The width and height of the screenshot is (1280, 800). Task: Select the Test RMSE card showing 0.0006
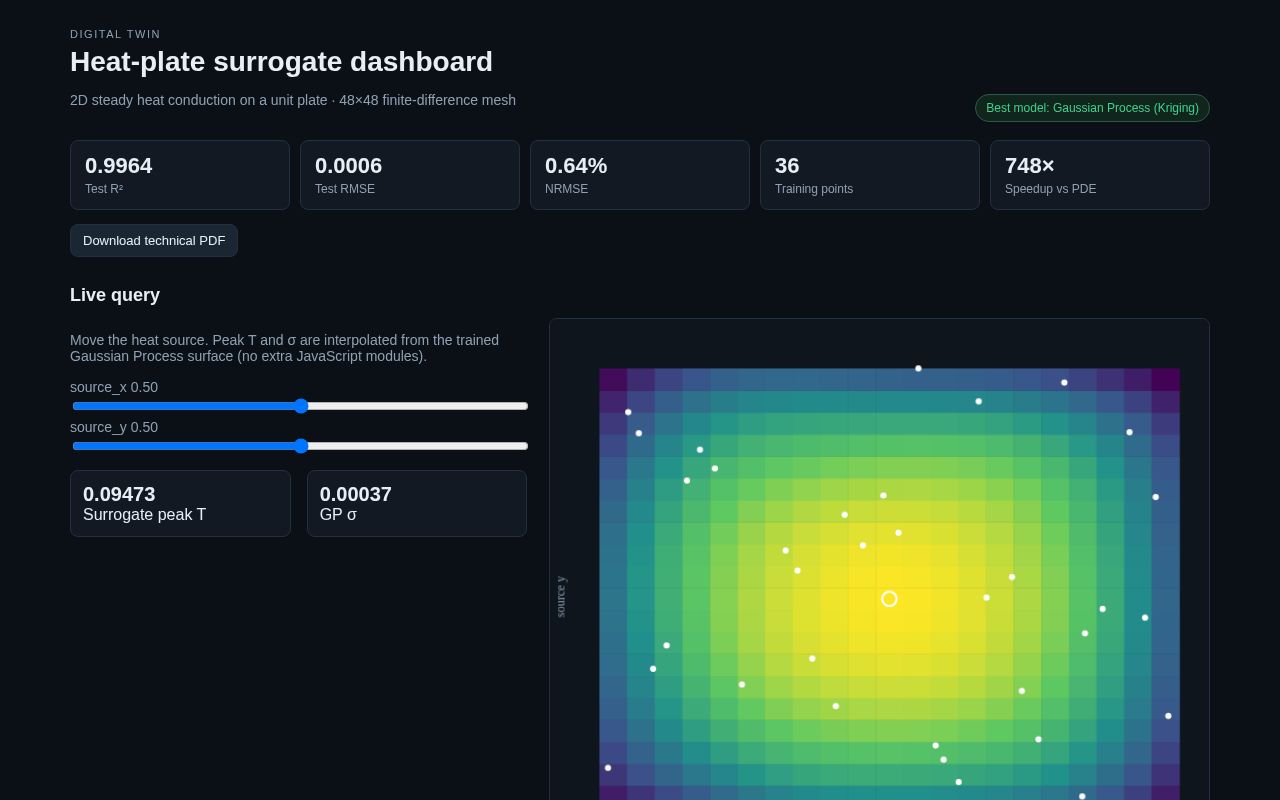410,175
